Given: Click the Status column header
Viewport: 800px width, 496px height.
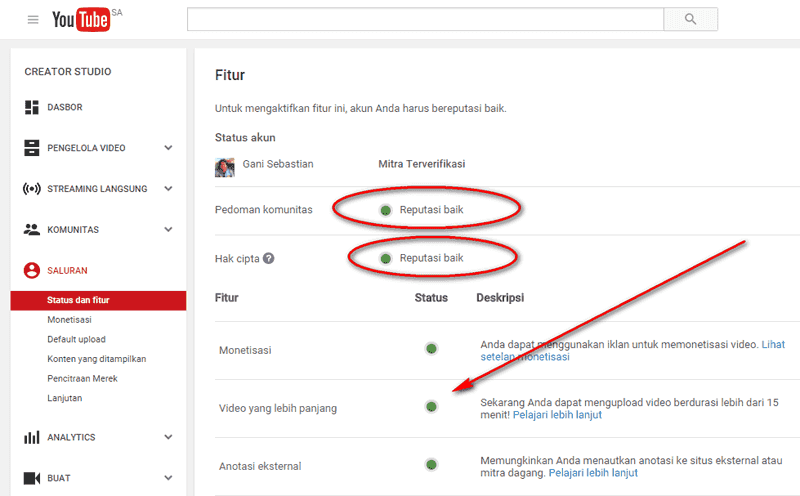Looking at the screenshot, I should pos(431,298).
